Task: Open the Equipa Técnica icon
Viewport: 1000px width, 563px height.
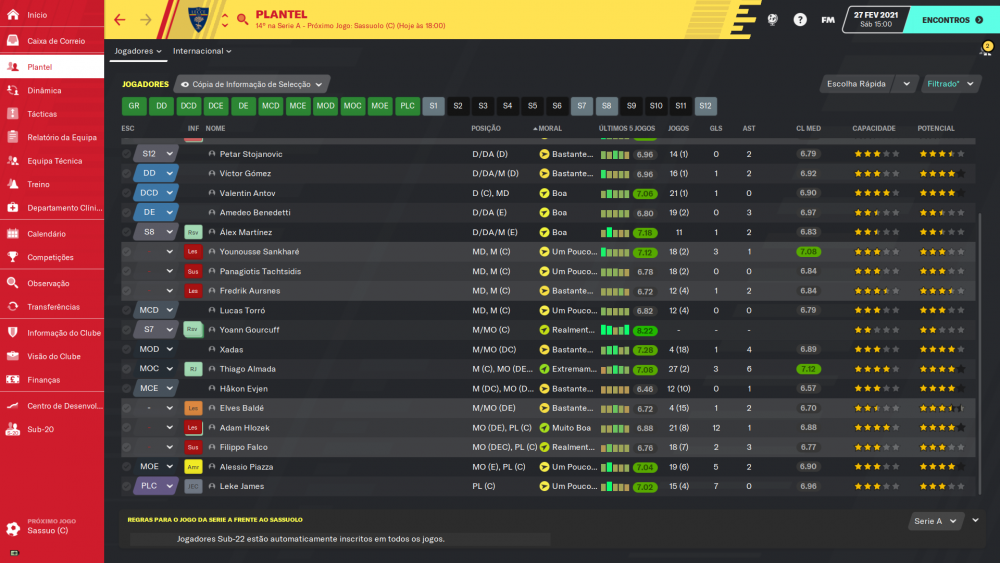Action: pos(13,161)
